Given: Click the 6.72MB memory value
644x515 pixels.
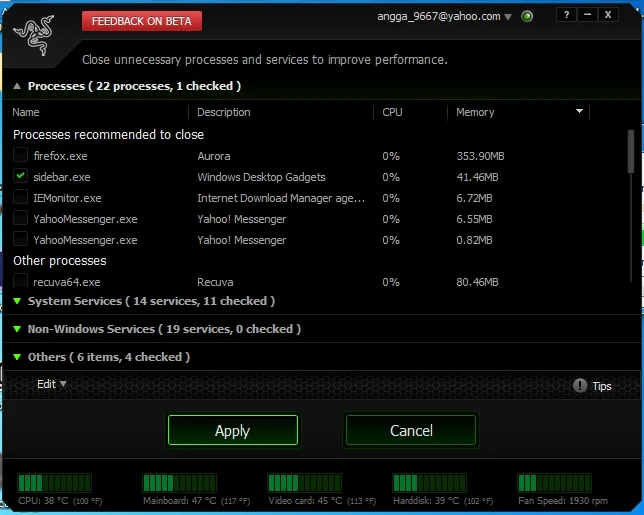Looking at the screenshot, I should point(474,198).
